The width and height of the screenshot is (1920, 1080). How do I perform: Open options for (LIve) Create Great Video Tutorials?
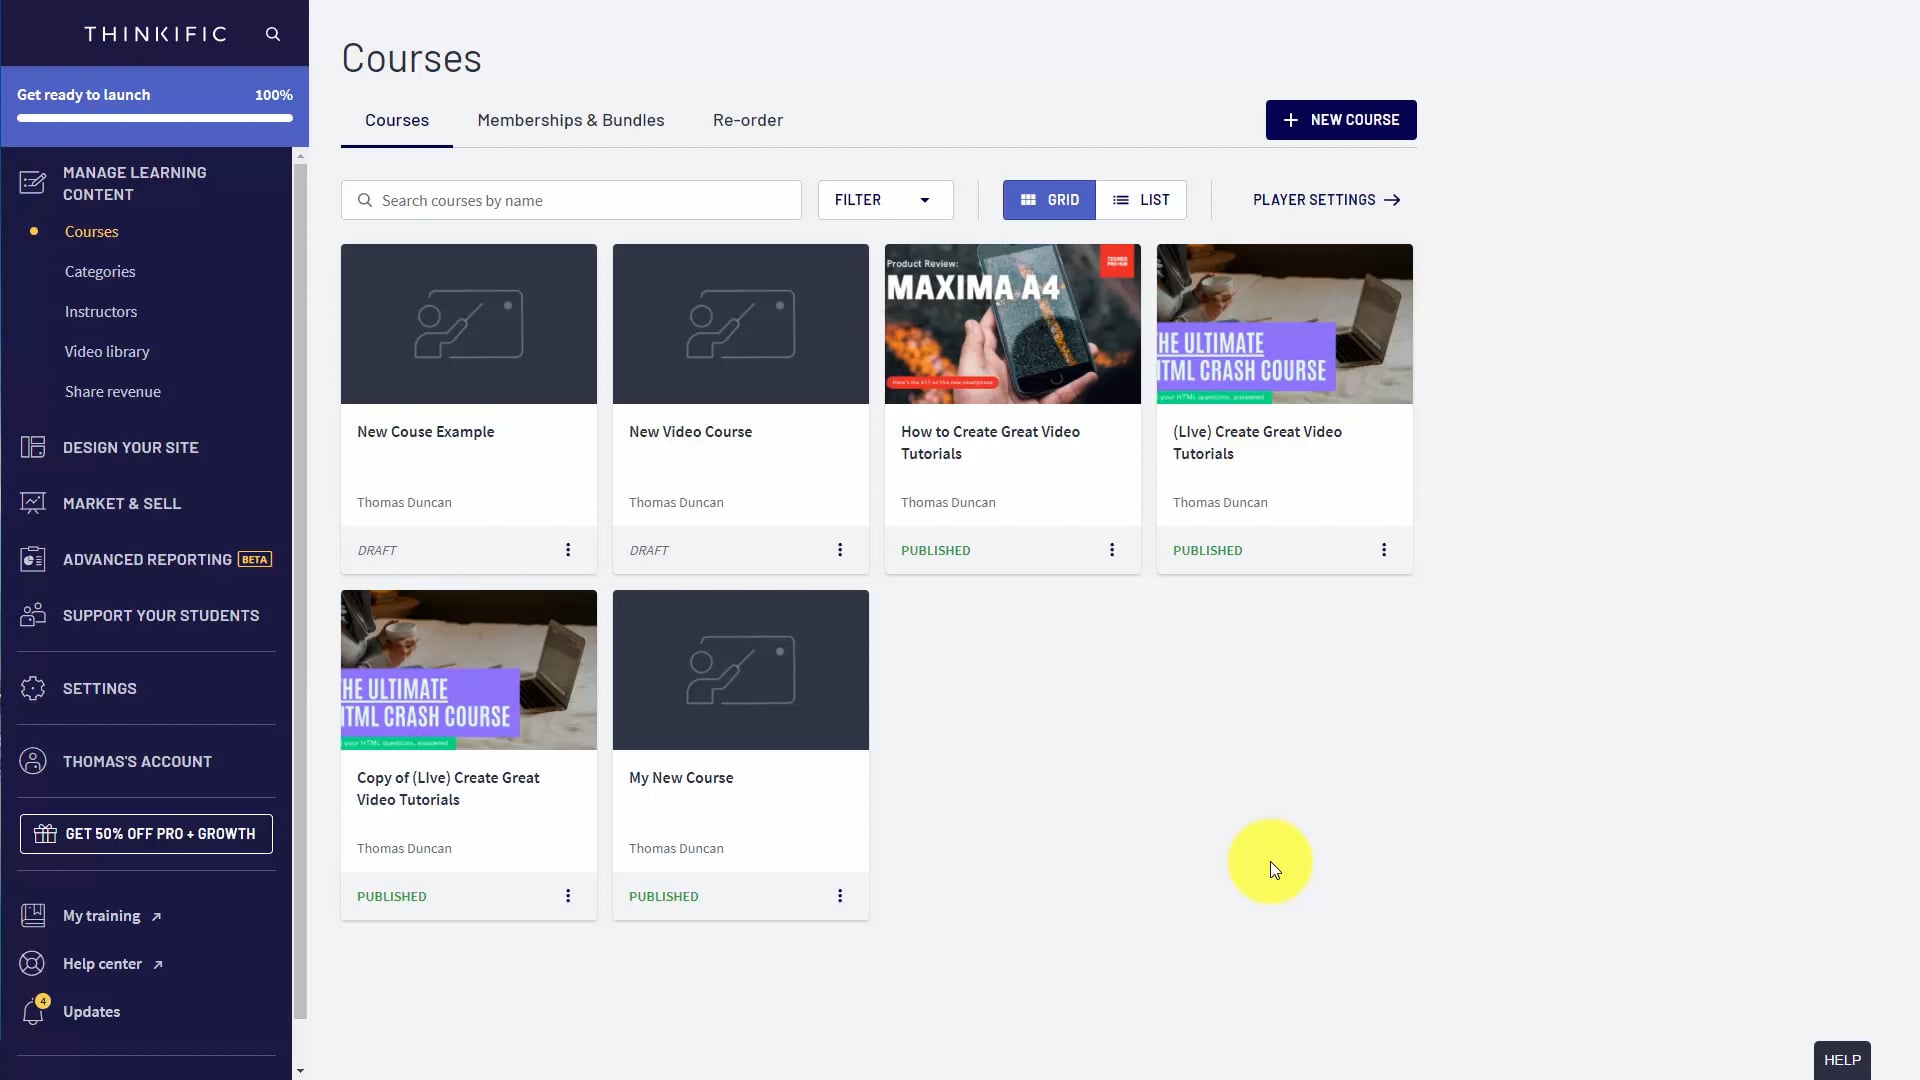[1384, 550]
